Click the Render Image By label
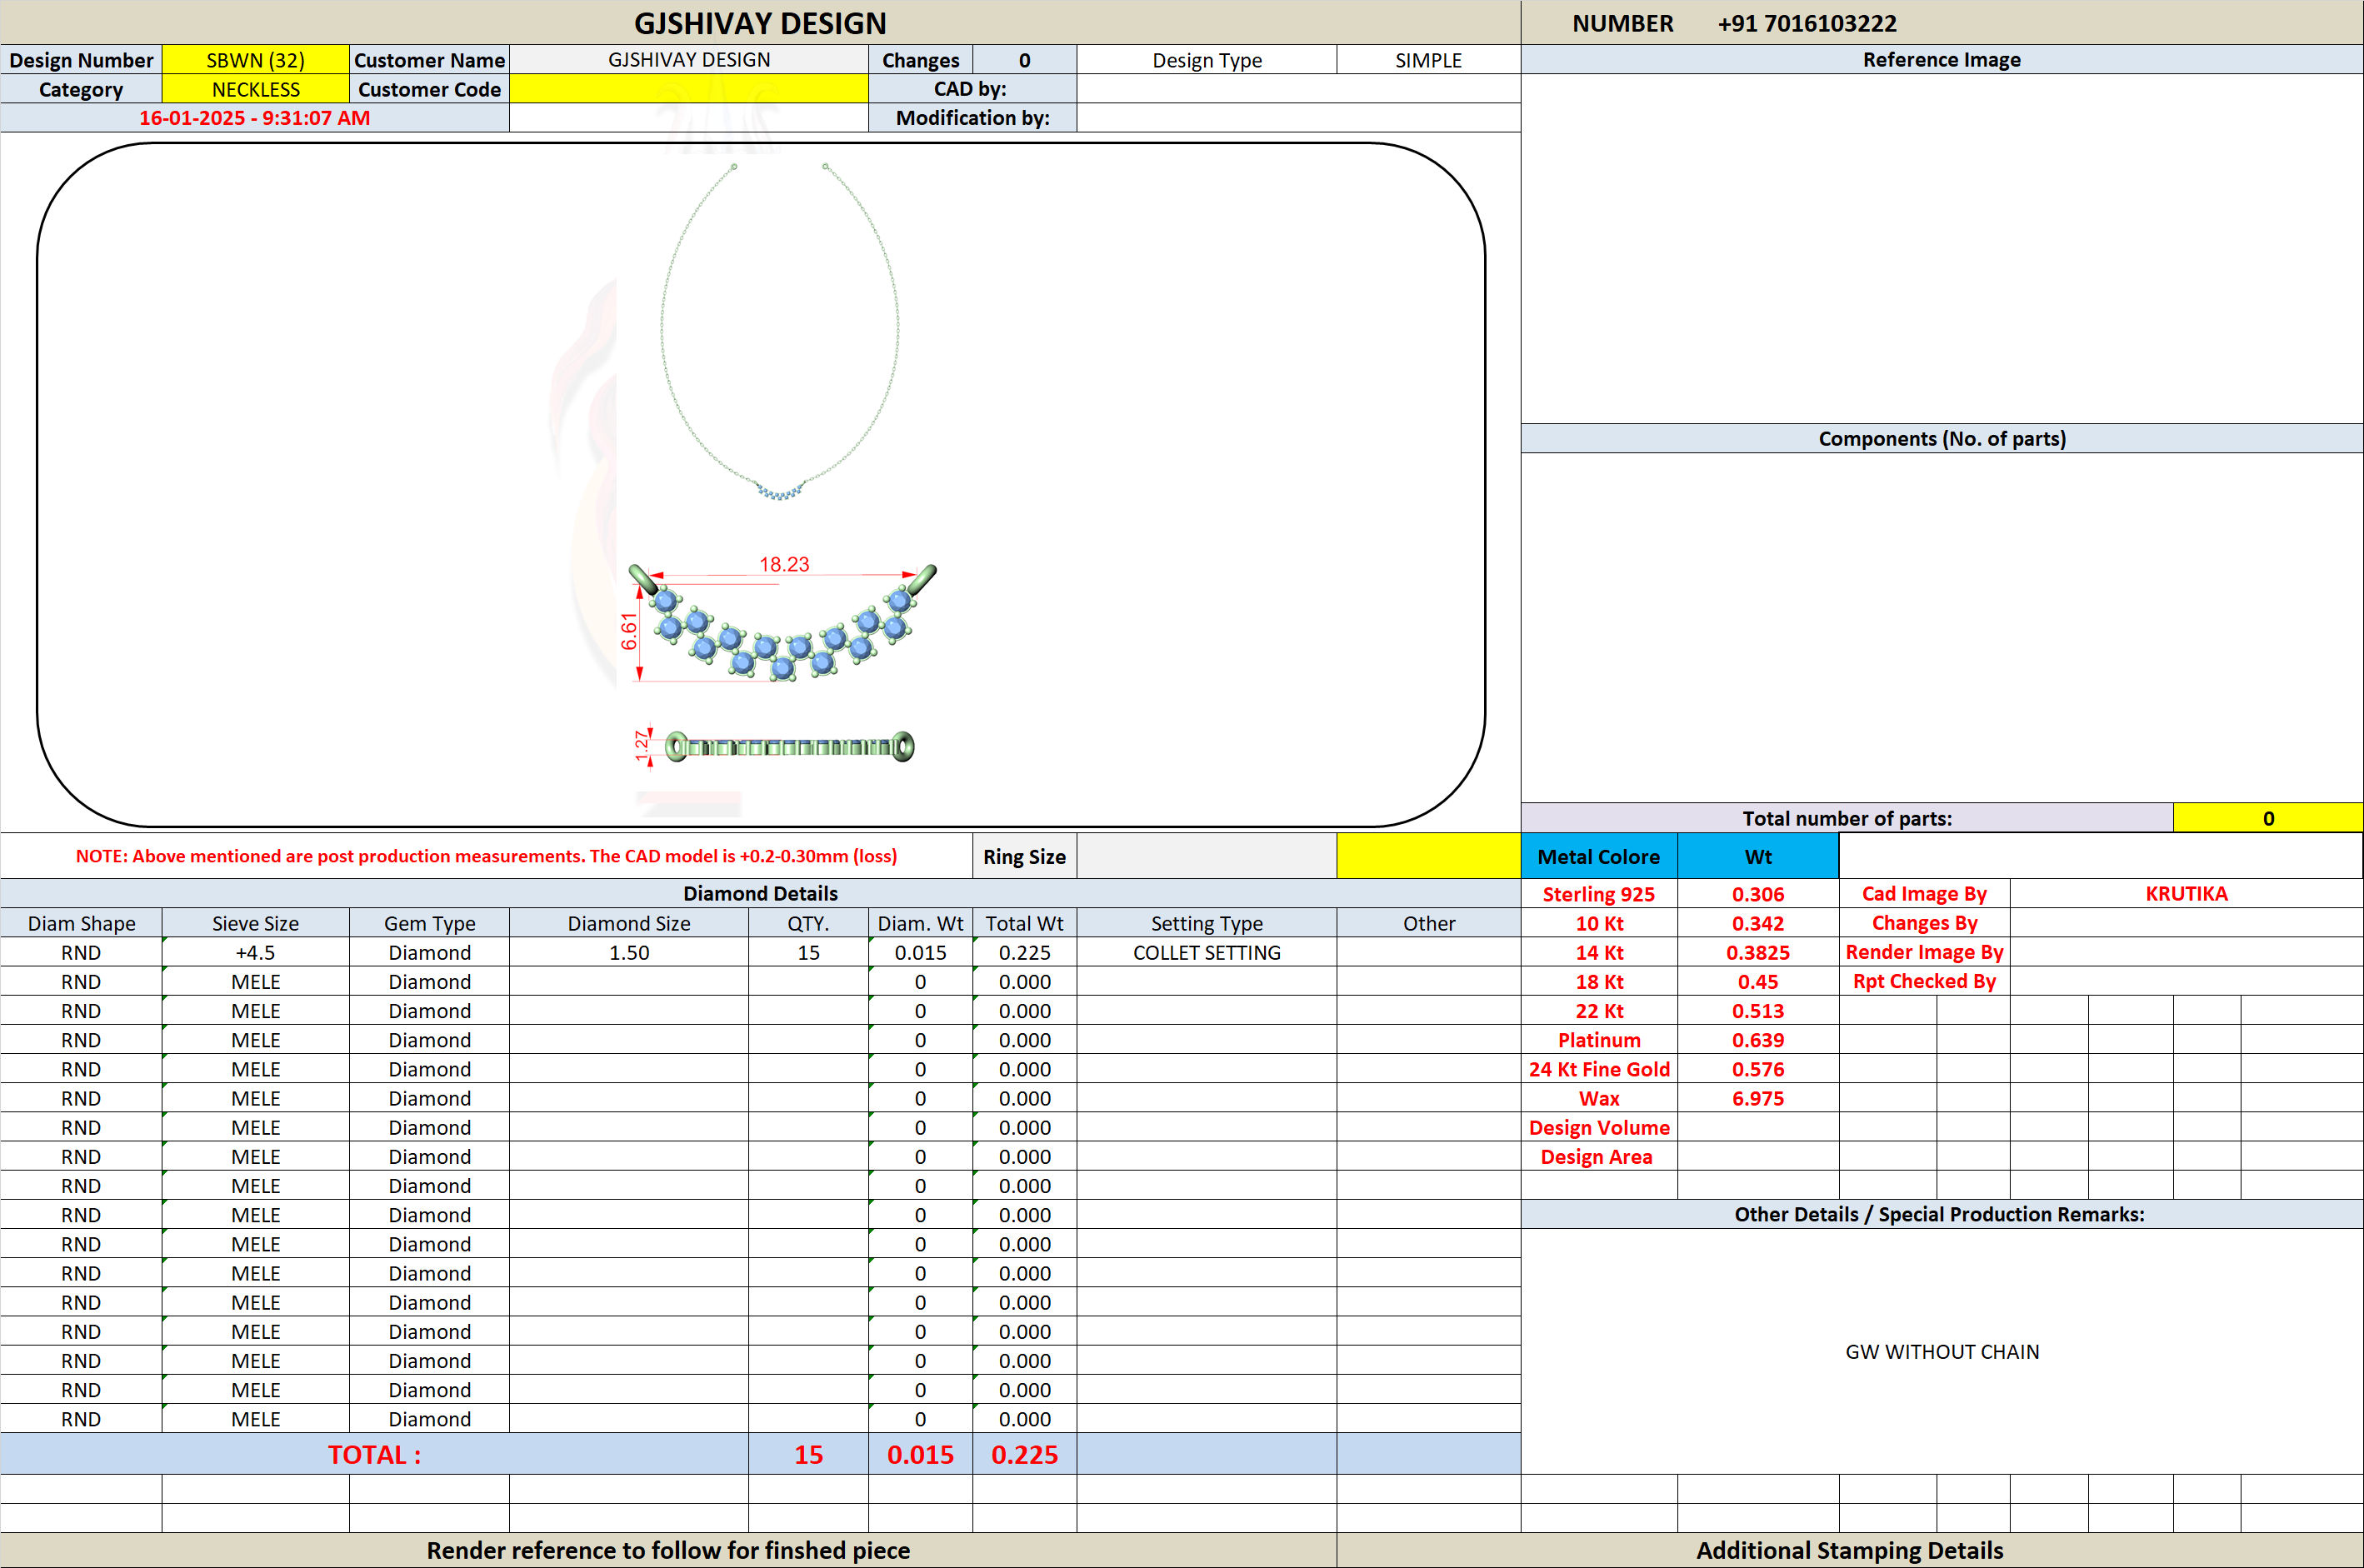 [x=1924, y=952]
